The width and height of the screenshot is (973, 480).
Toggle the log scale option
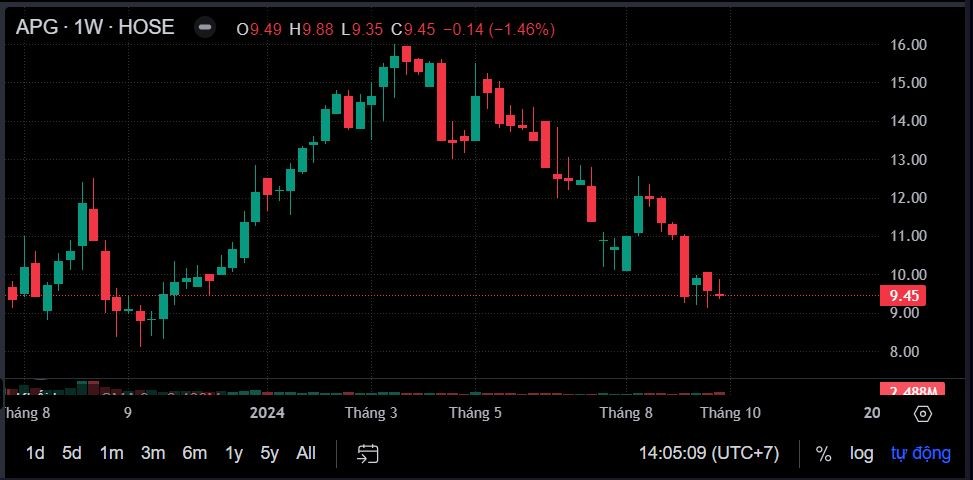pyautogui.click(x=861, y=453)
